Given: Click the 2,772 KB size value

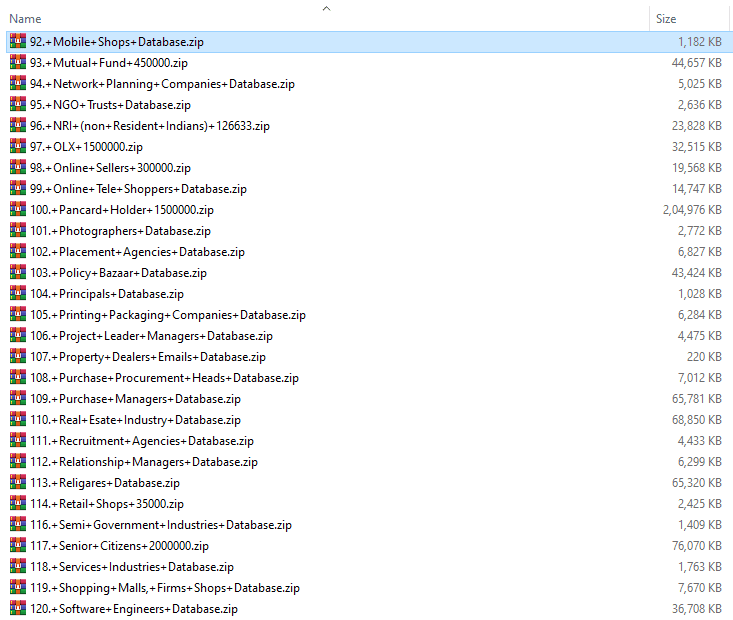Looking at the screenshot, I should click(x=700, y=231).
